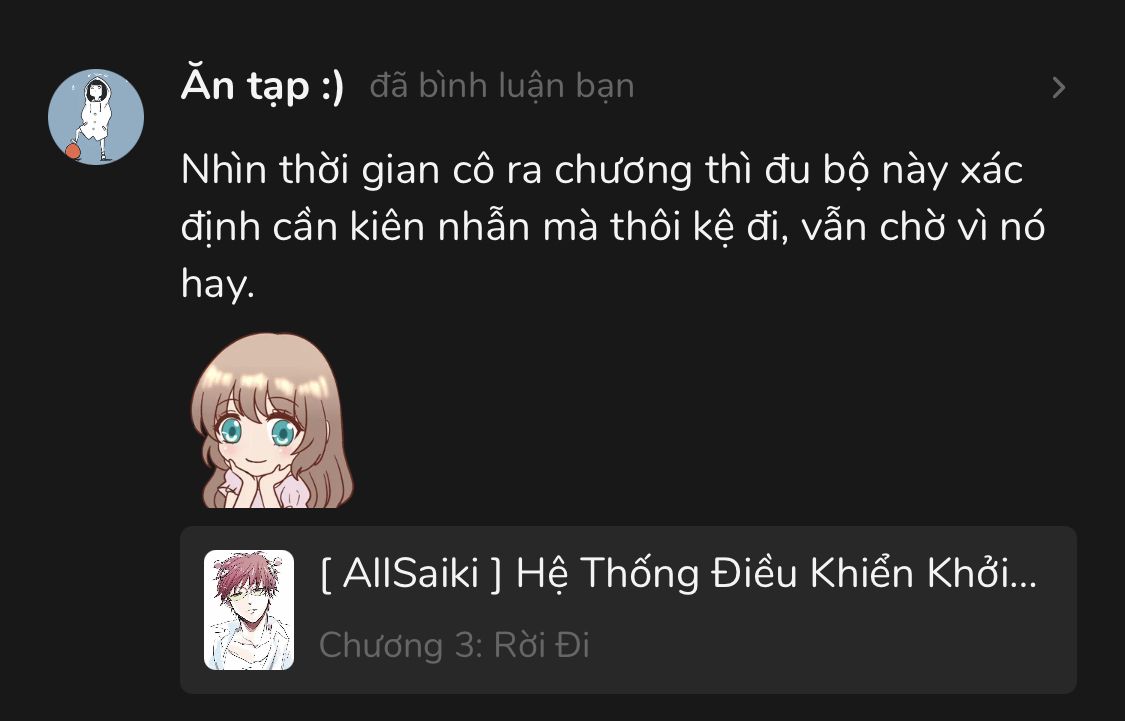This screenshot has width=1125, height=721.
Task: Tap the 'đã bình luận bạn' label
Action: click(x=502, y=86)
